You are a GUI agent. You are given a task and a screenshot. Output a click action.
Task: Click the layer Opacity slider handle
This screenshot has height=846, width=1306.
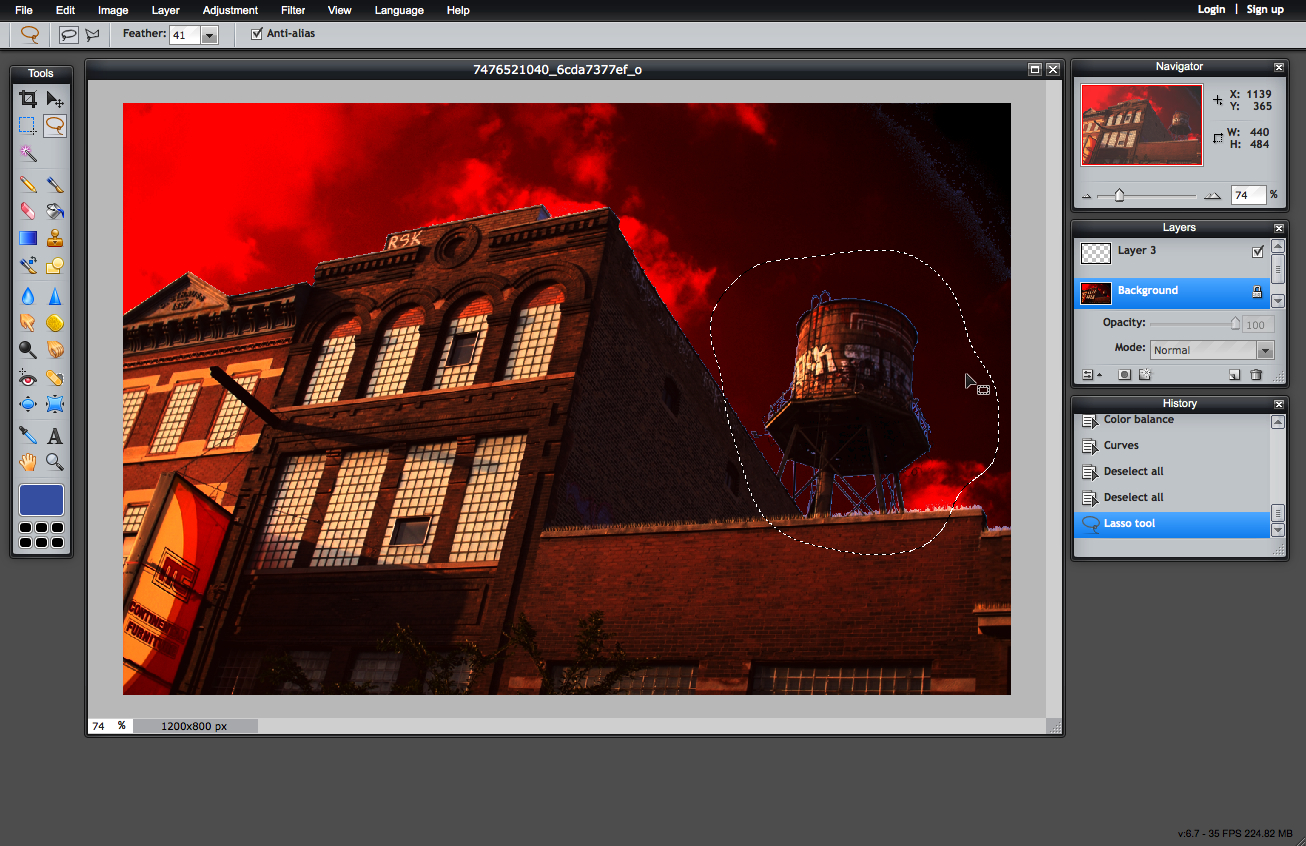pyautogui.click(x=1235, y=323)
